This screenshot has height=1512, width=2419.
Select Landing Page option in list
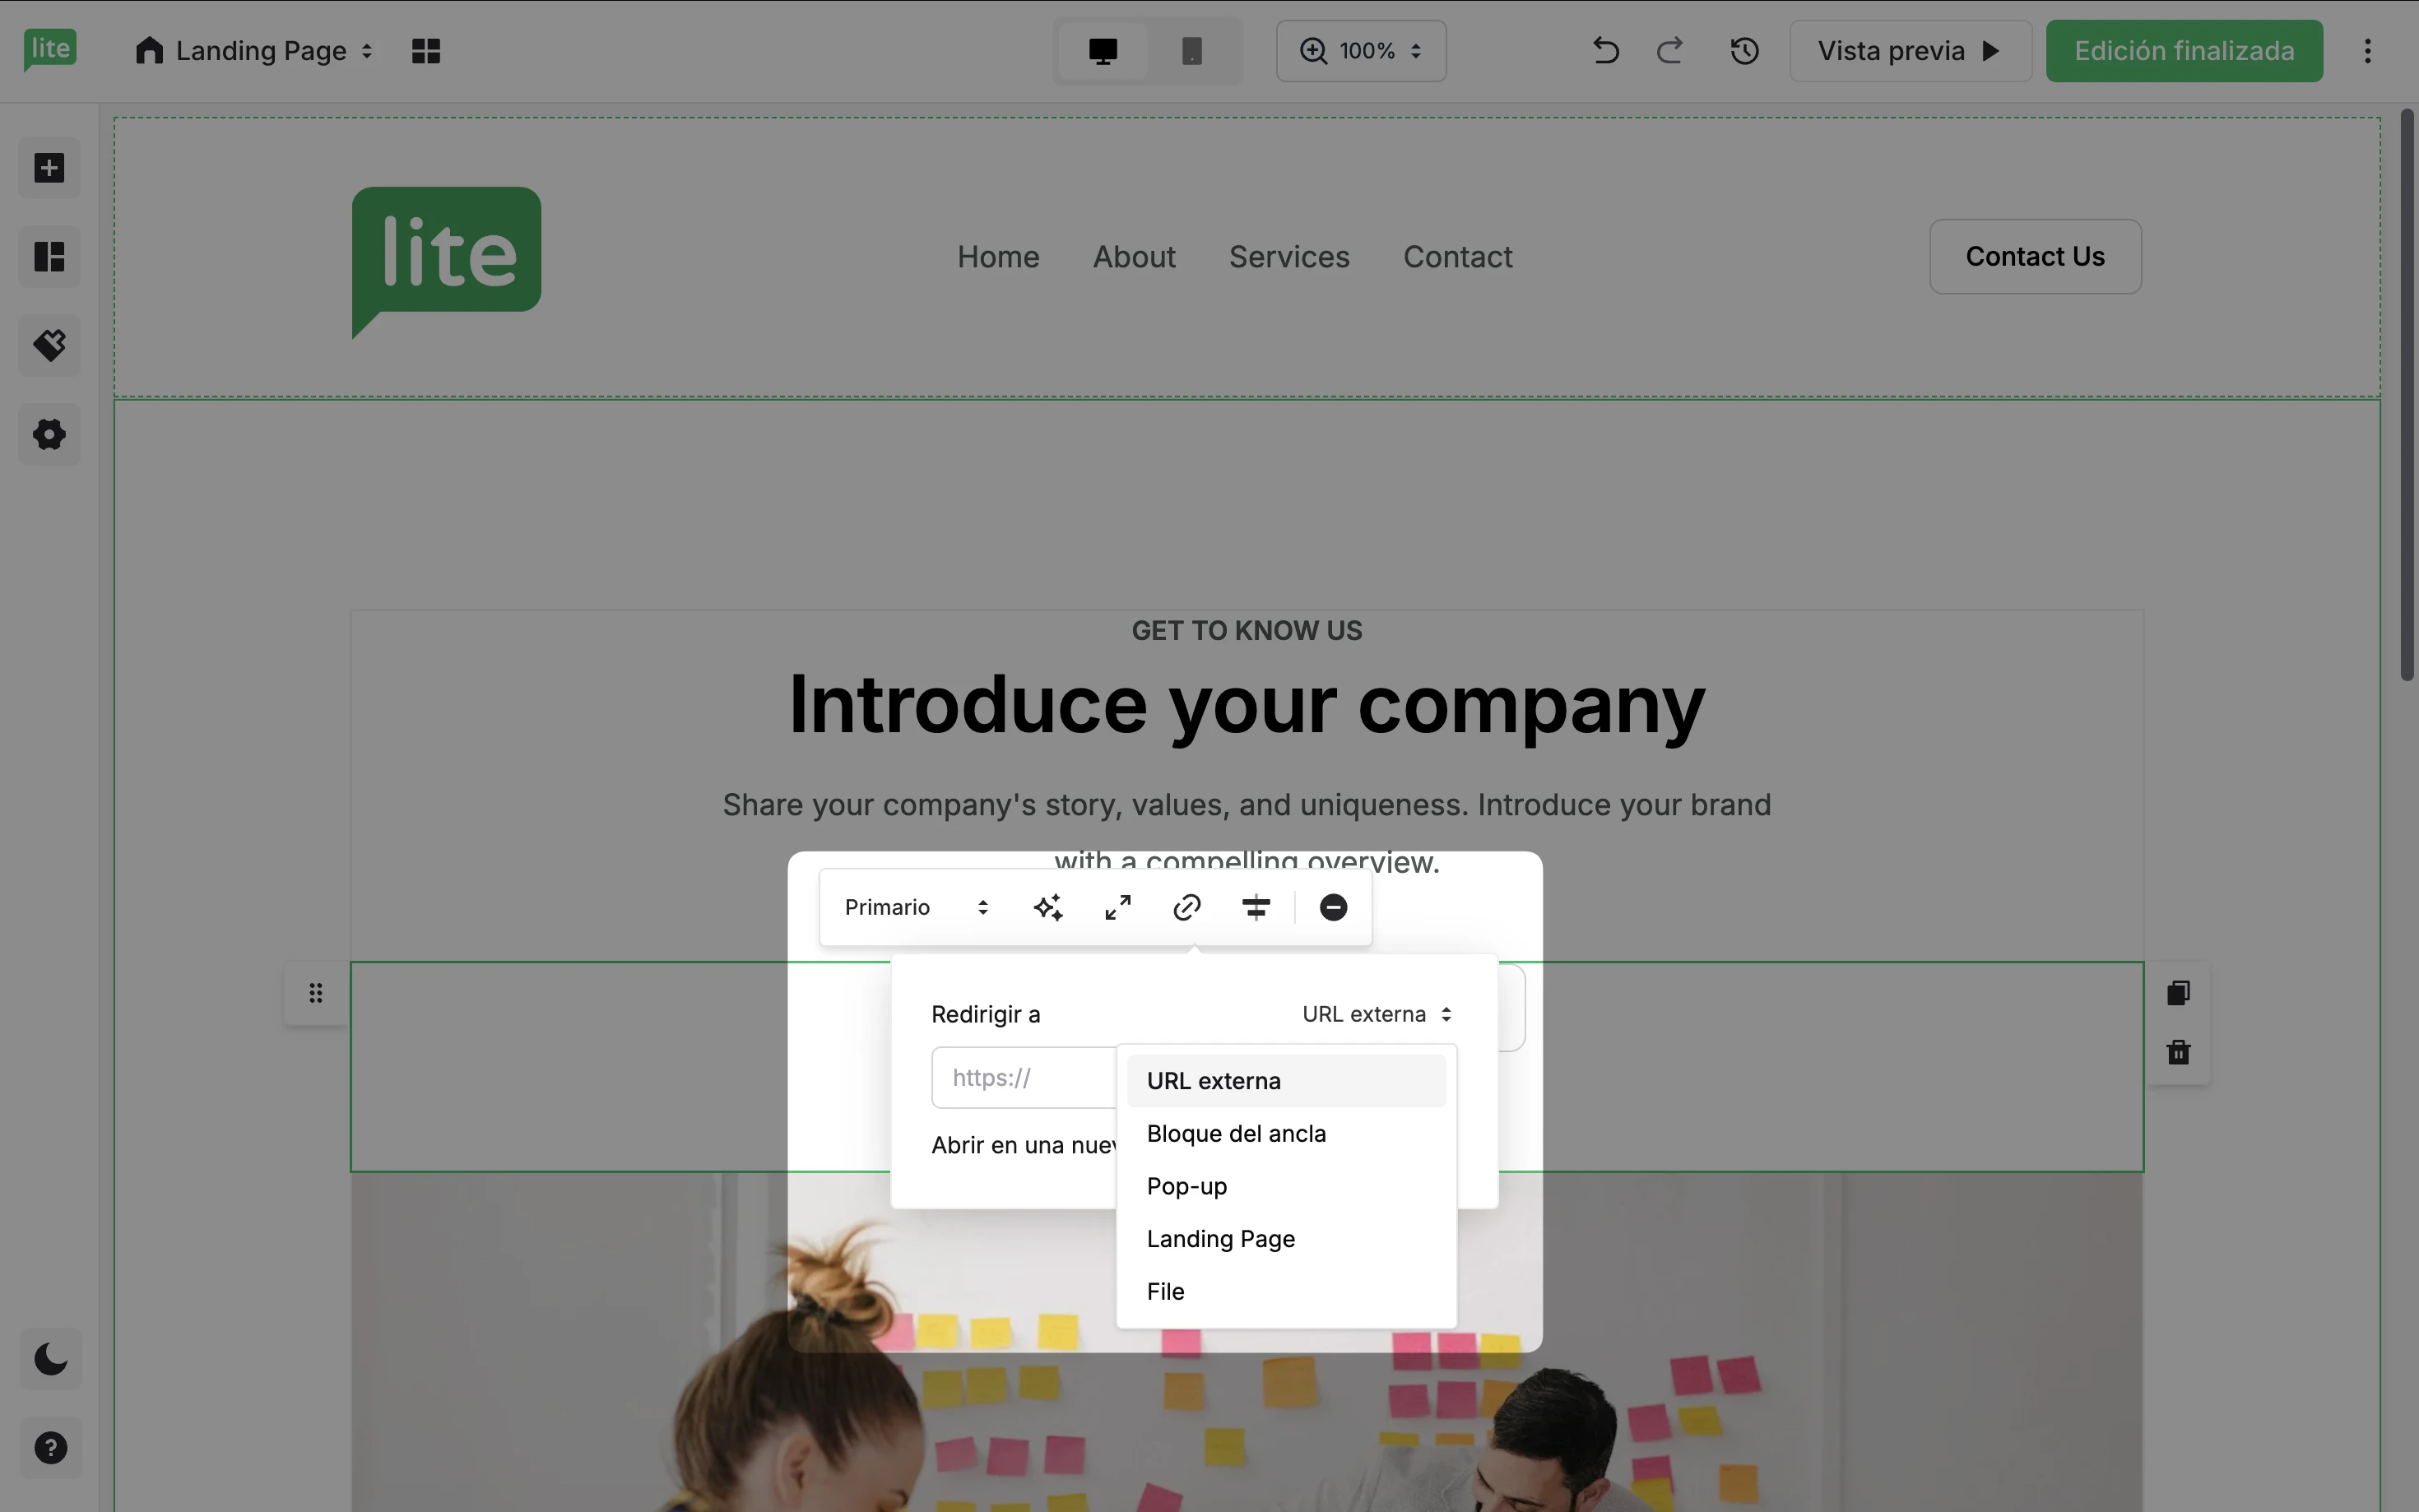point(1286,1239)
